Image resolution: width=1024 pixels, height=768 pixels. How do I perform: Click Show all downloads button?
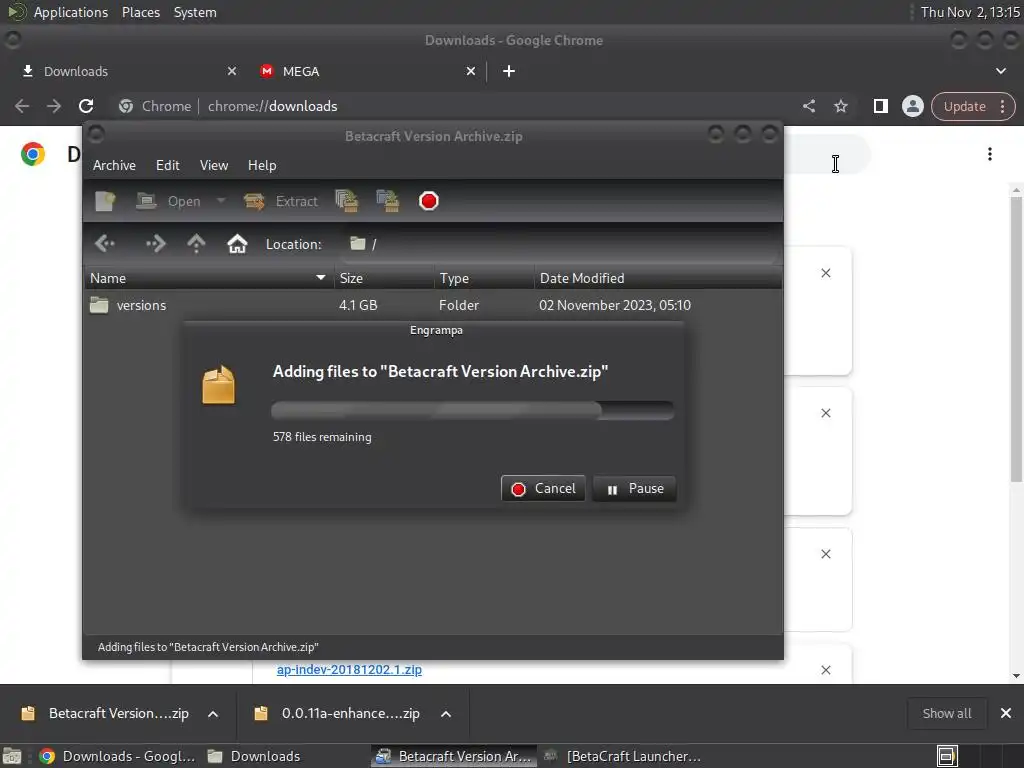coord(946,713)
